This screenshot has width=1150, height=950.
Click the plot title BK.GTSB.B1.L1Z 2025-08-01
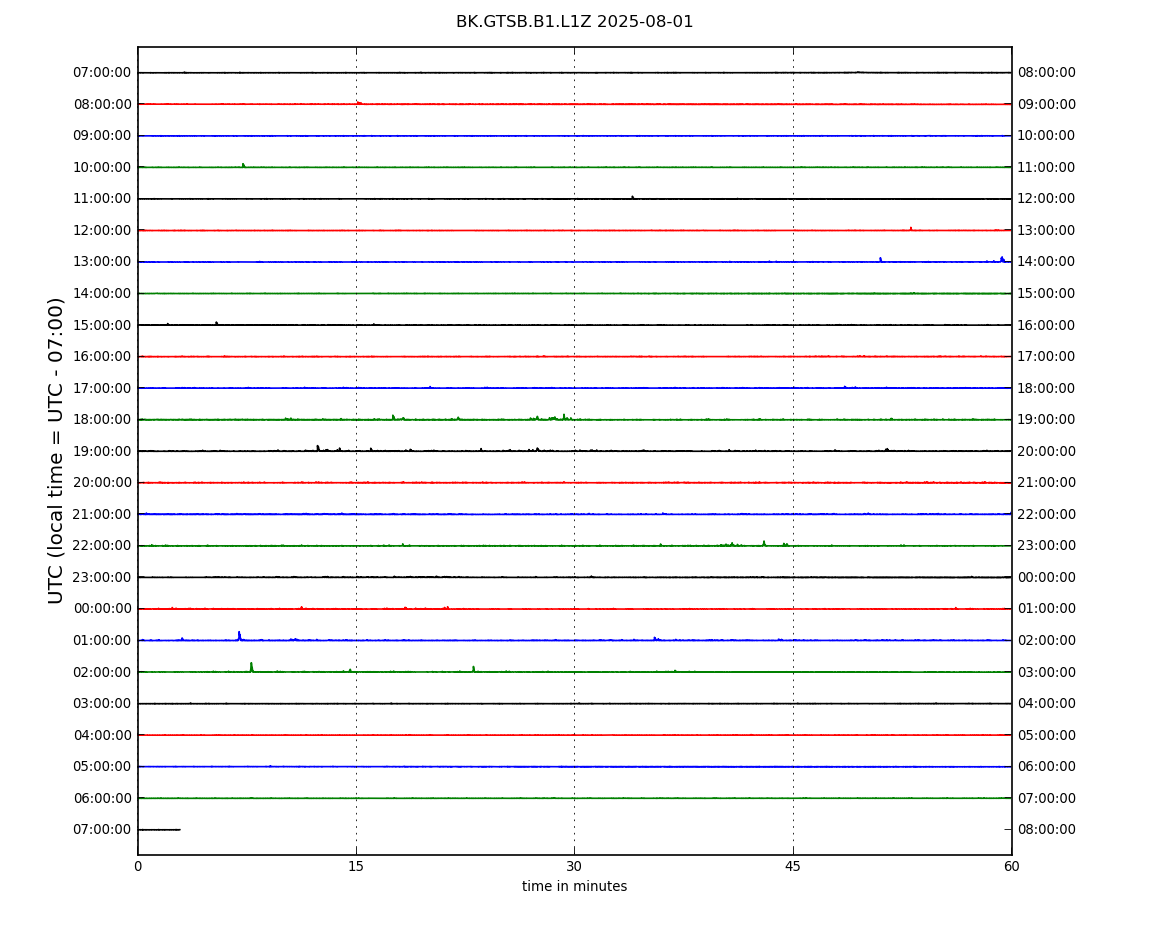click(574, 22)
